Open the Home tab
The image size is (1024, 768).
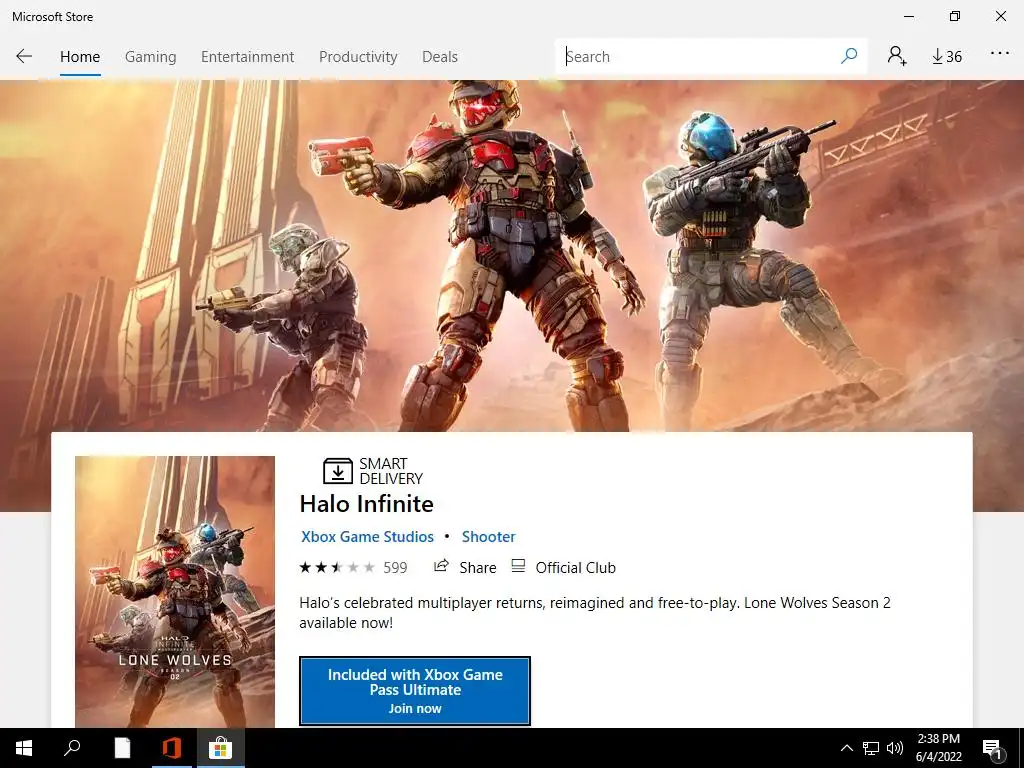click(80, 57)
